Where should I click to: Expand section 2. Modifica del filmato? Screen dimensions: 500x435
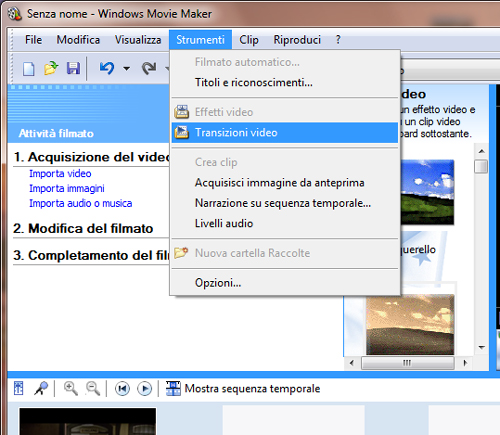(x=83, y=229)
